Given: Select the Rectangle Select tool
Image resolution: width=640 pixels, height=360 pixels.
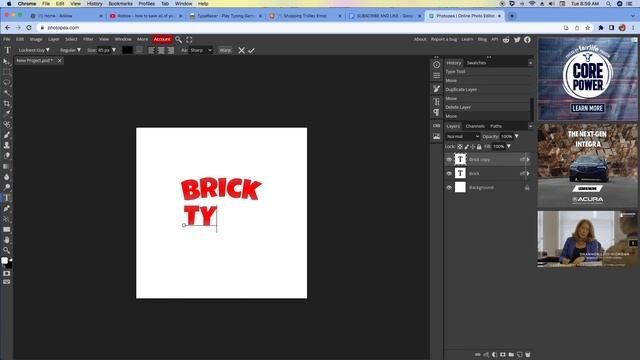Looking at the screenshot, I should pos(7,72).
